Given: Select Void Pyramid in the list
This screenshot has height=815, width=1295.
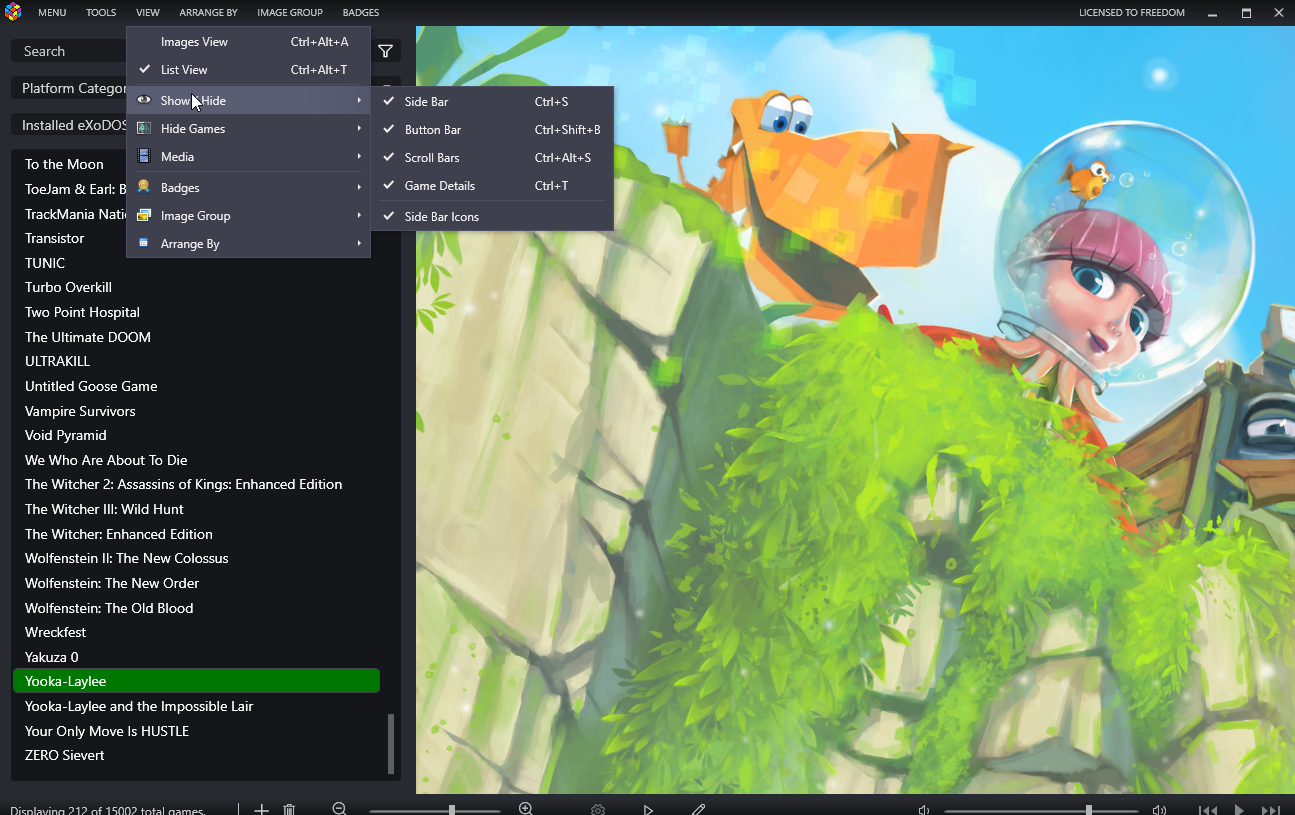Looking at the screenshot, I should click(x=196, y=435).
